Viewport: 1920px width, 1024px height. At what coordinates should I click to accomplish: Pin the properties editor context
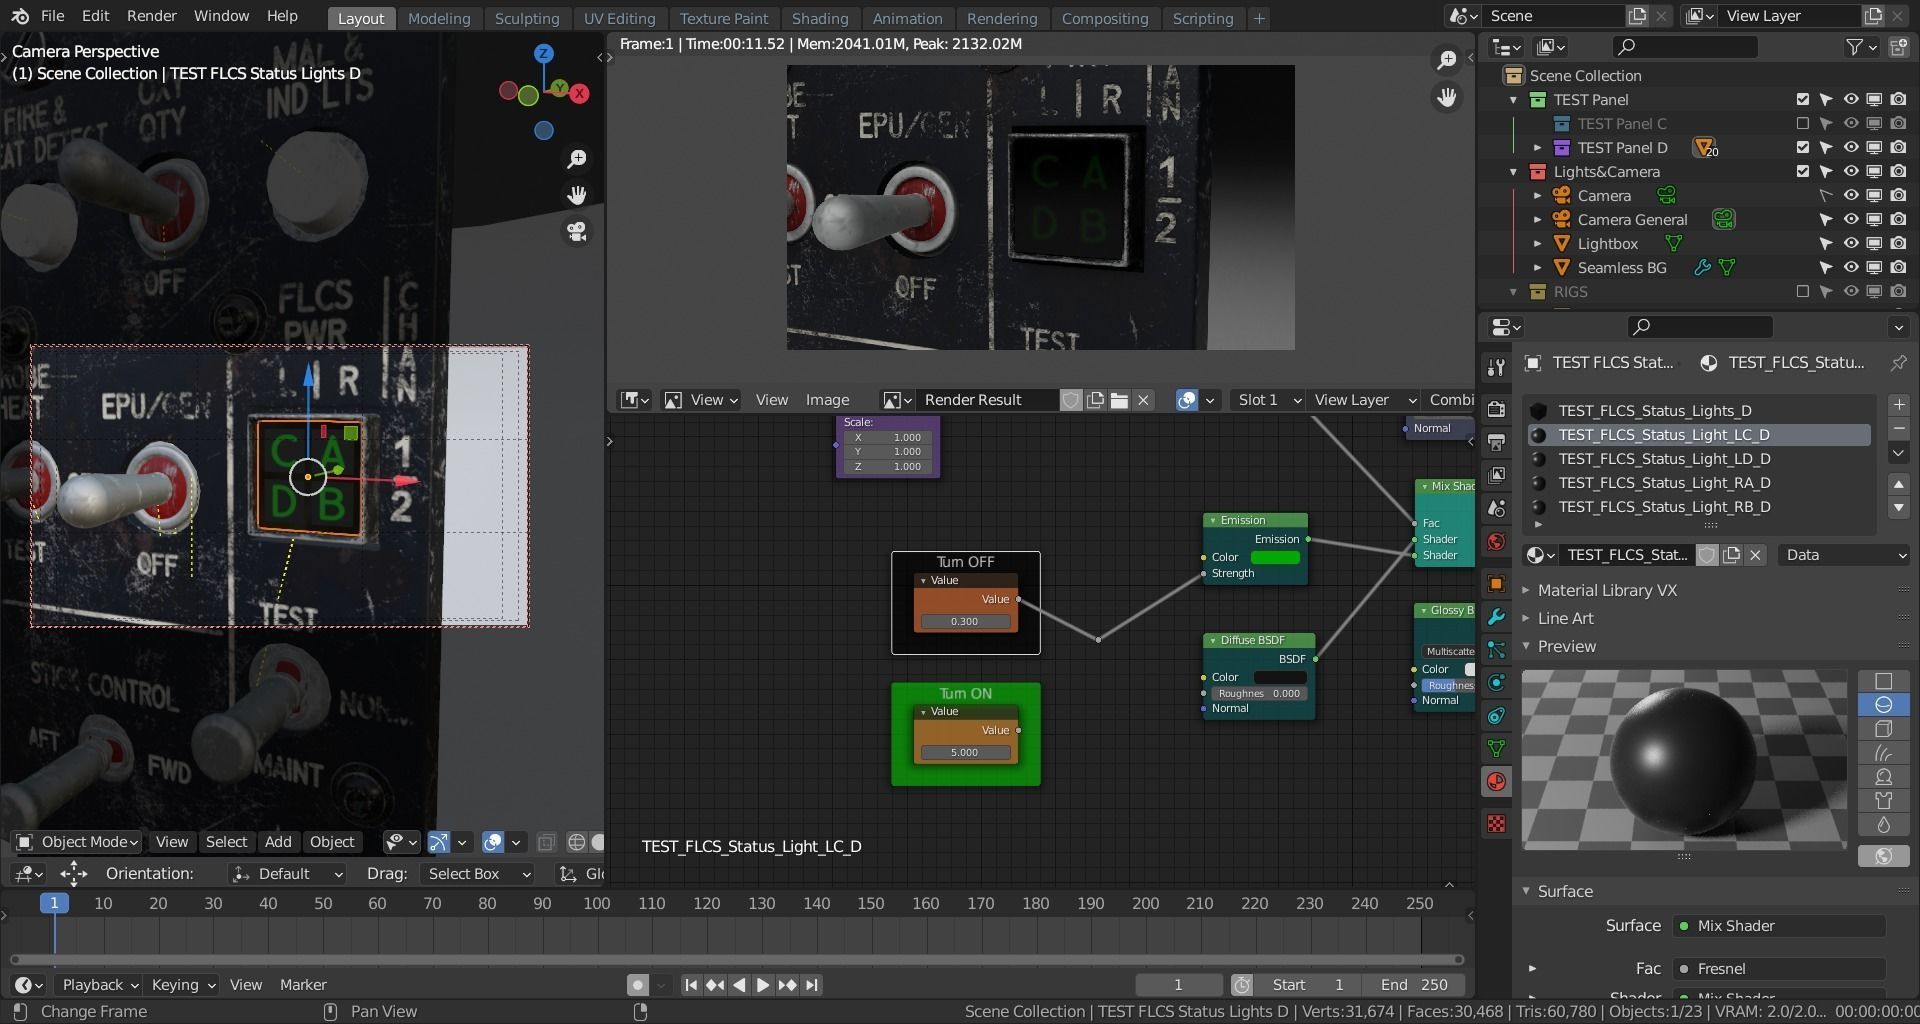point(1897,363)
